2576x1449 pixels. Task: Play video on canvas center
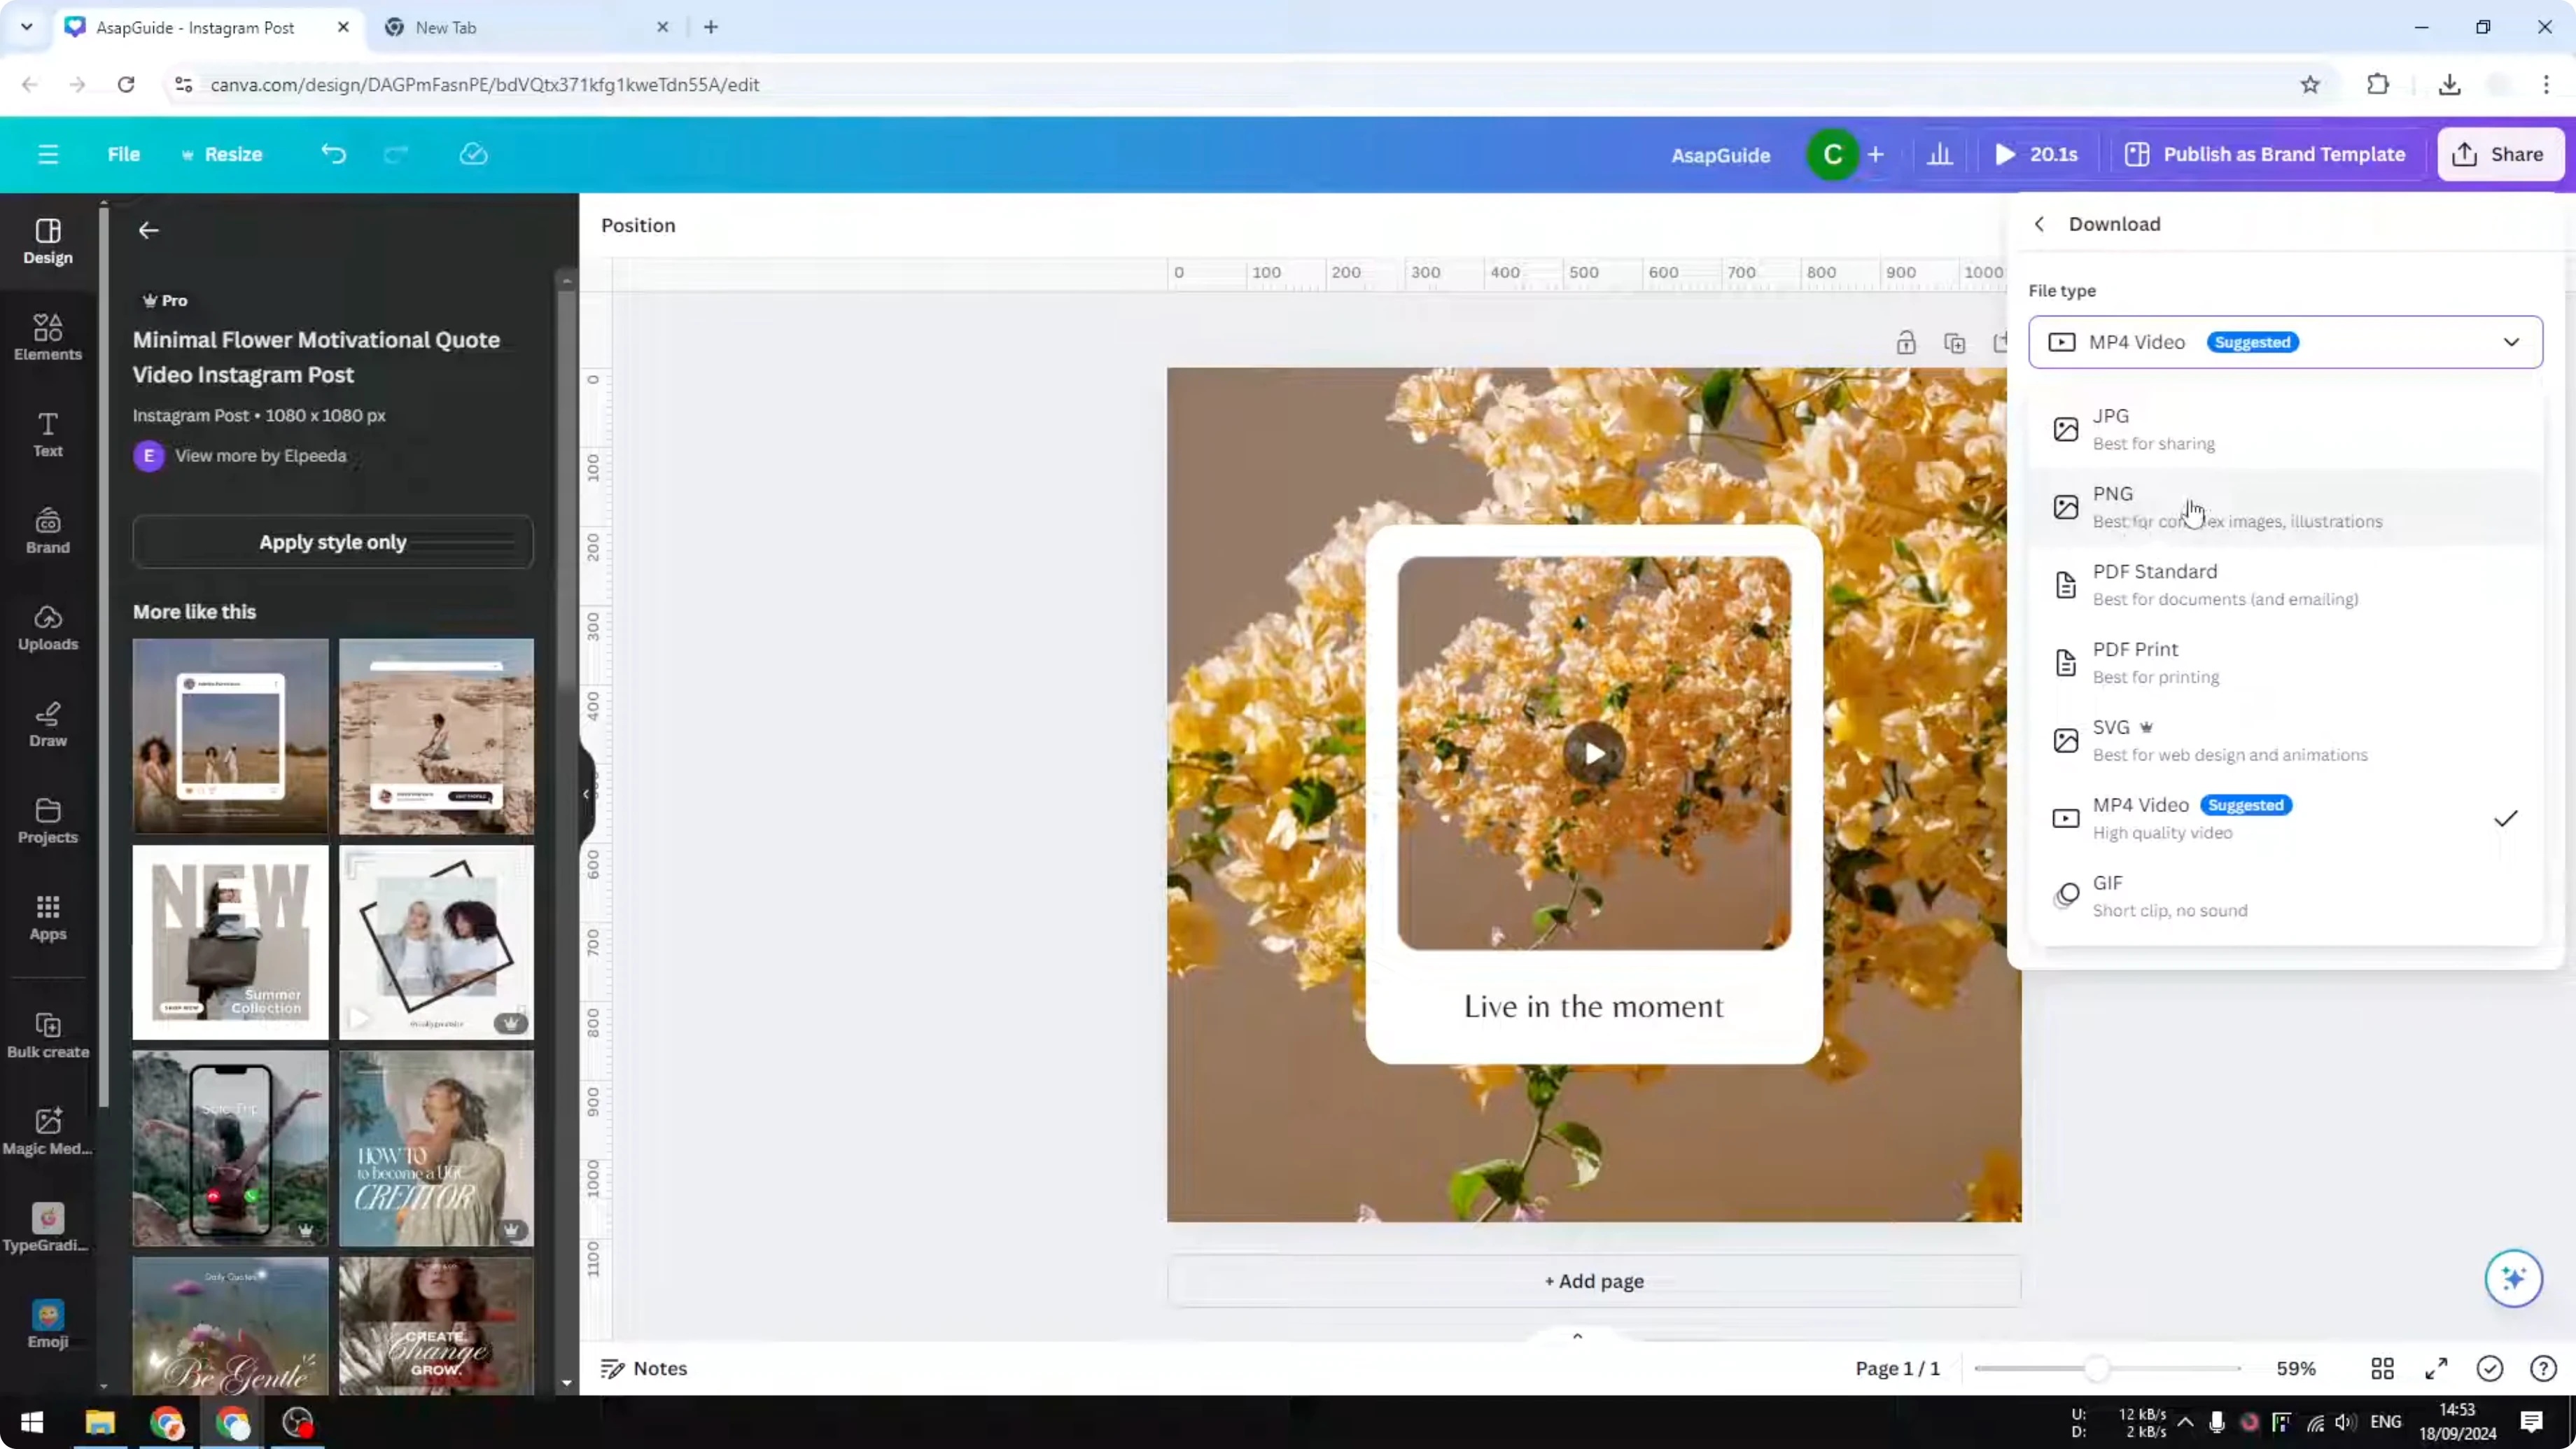(1594, 753)
